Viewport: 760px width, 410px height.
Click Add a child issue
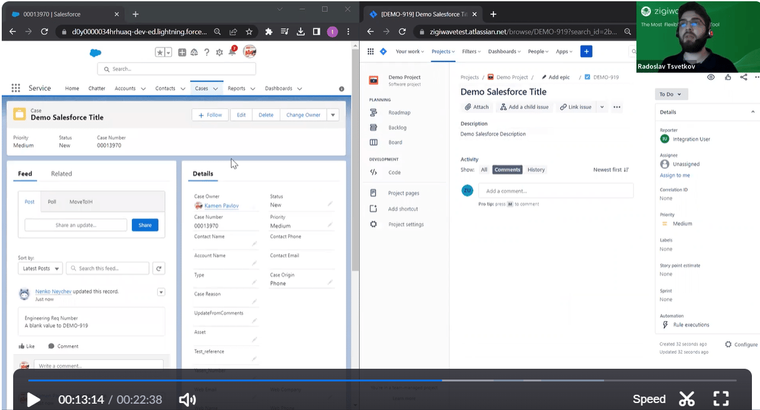524,107
